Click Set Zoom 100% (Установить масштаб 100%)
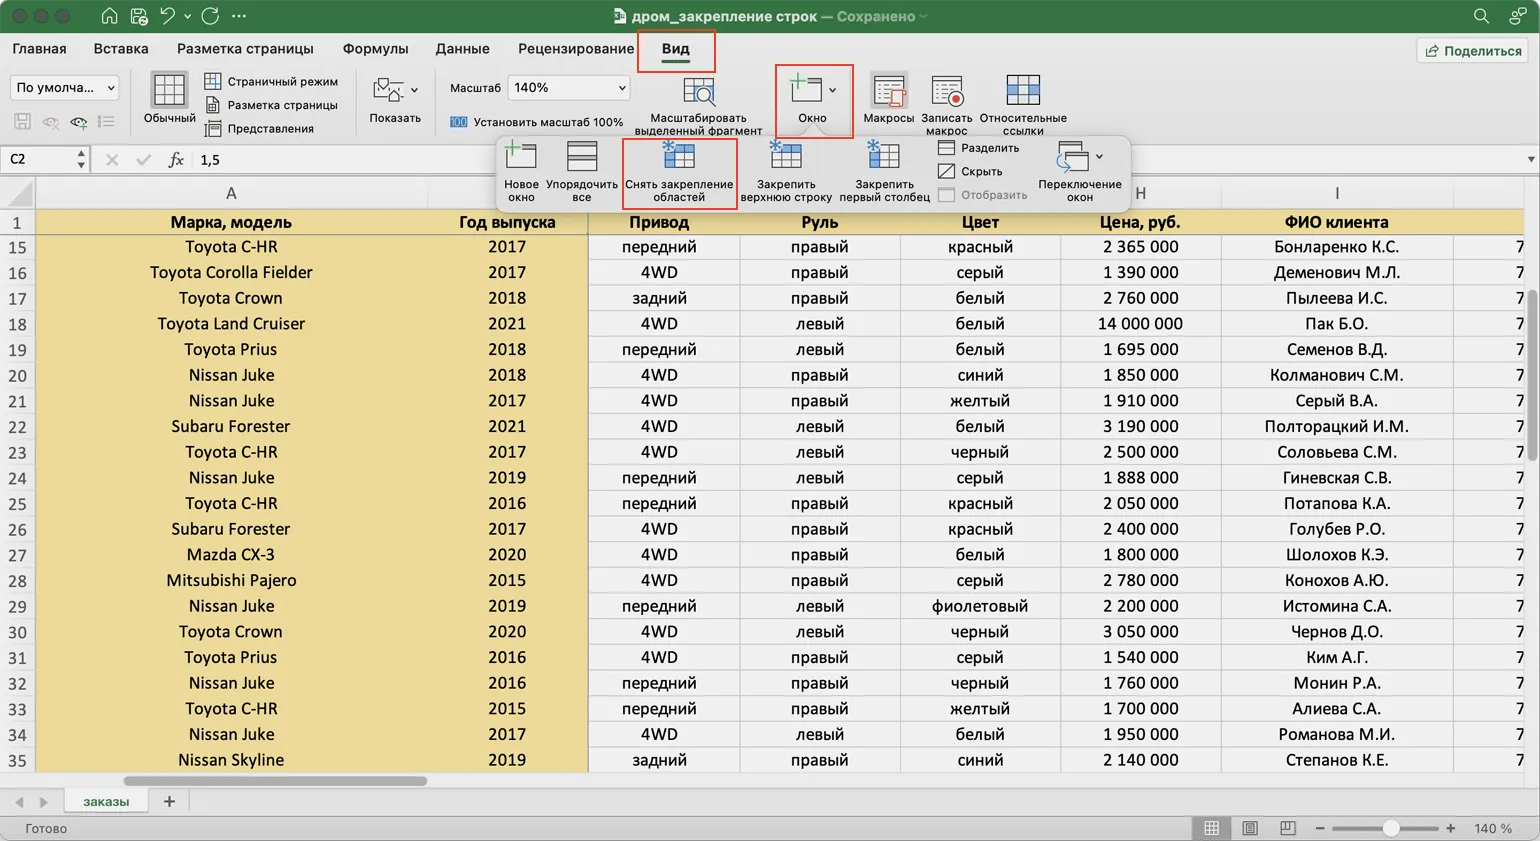1540x841 pixels. point(537,122)
